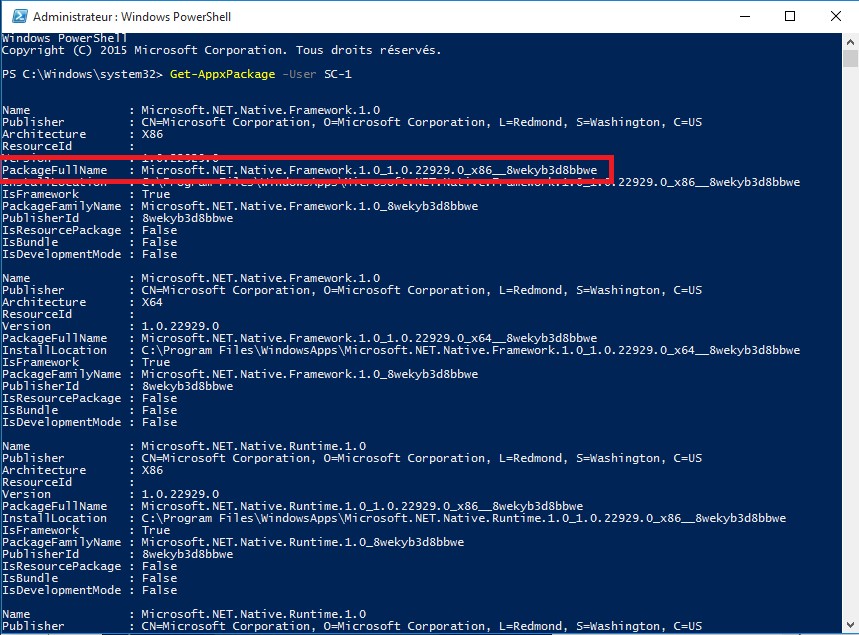
Task: Click the vertical scrollbar thumb
Action: (x=848, y=58)
